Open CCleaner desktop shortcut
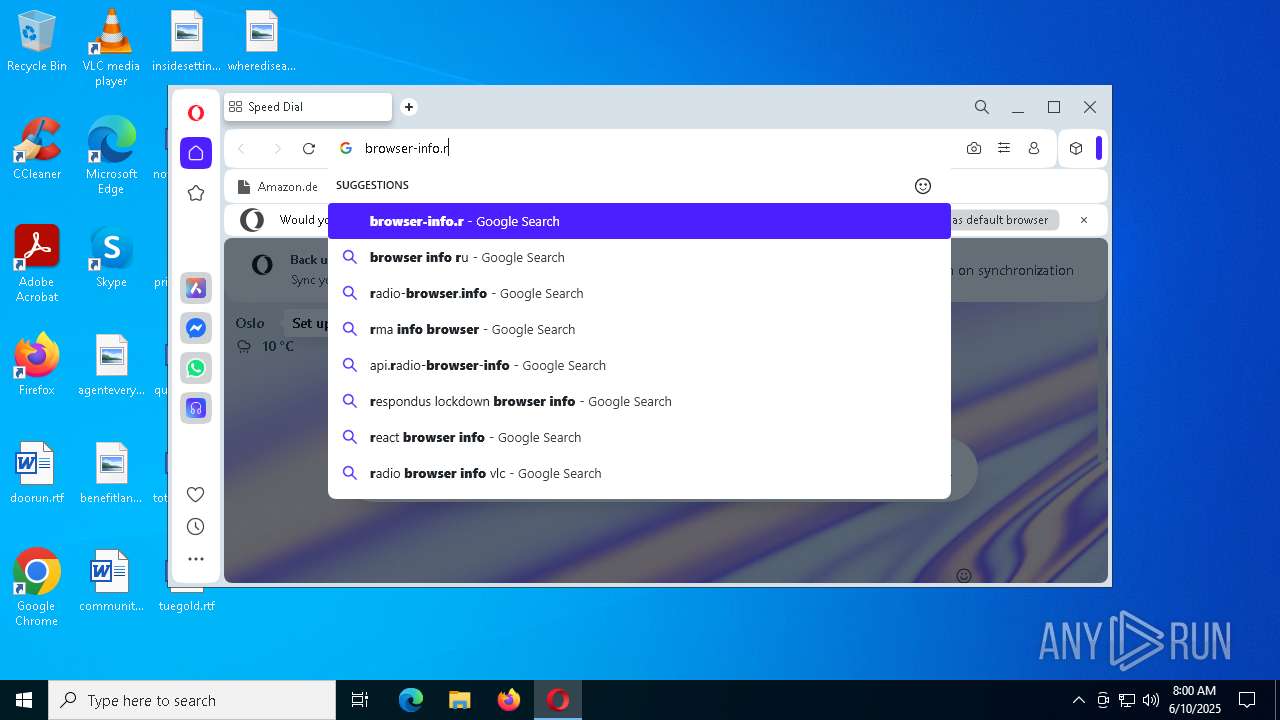This screenshot has height=720, width=1280. (x=37, y=149)
